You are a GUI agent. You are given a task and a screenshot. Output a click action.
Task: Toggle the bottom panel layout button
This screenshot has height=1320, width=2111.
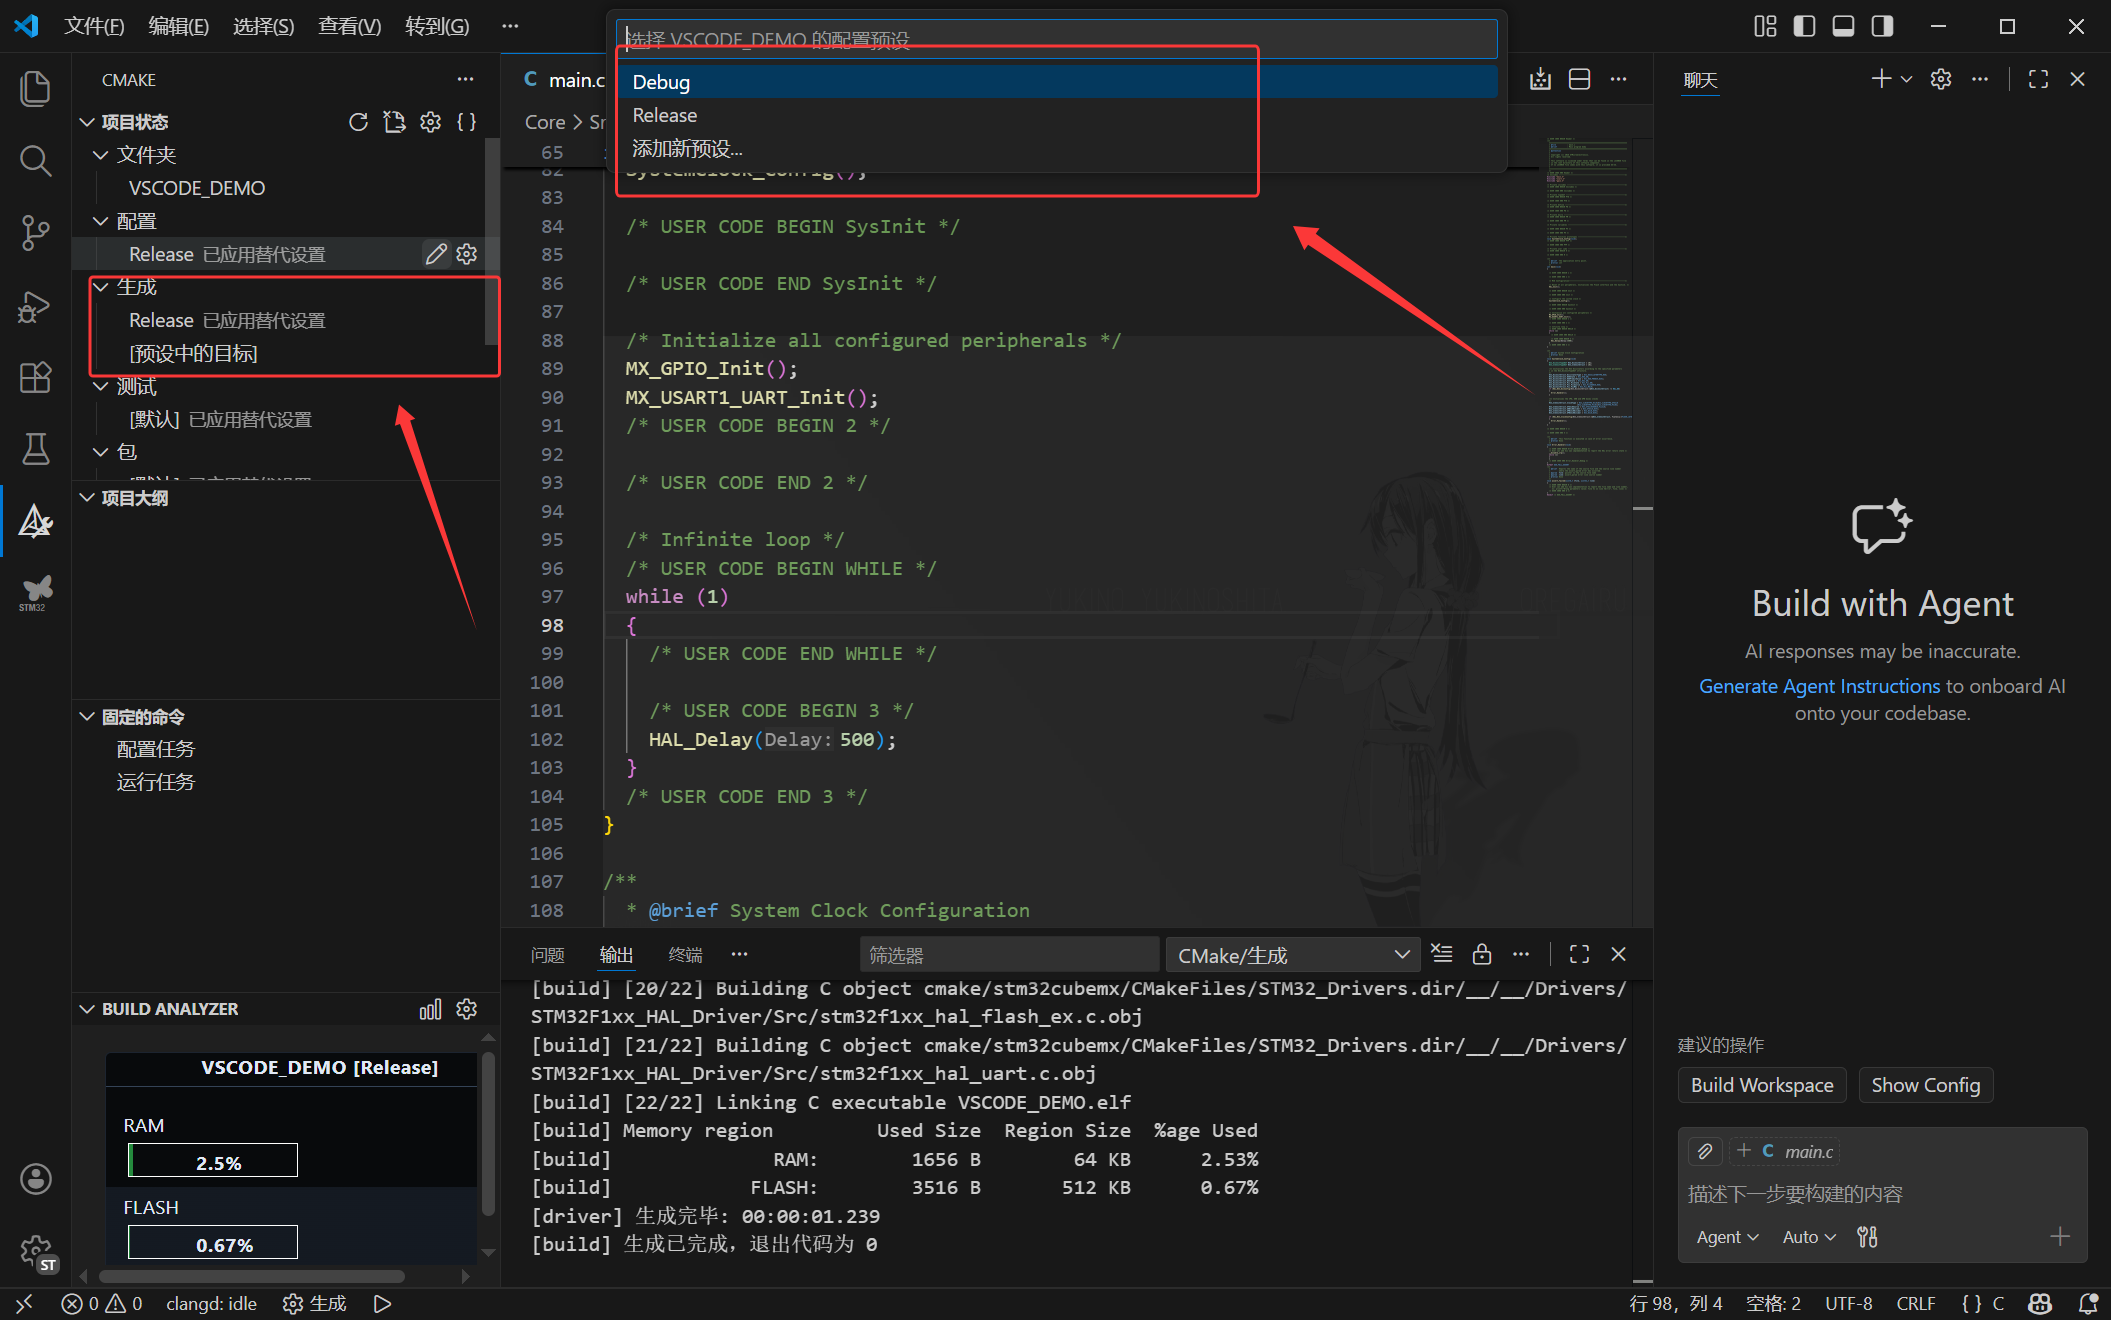(1843, 26)
